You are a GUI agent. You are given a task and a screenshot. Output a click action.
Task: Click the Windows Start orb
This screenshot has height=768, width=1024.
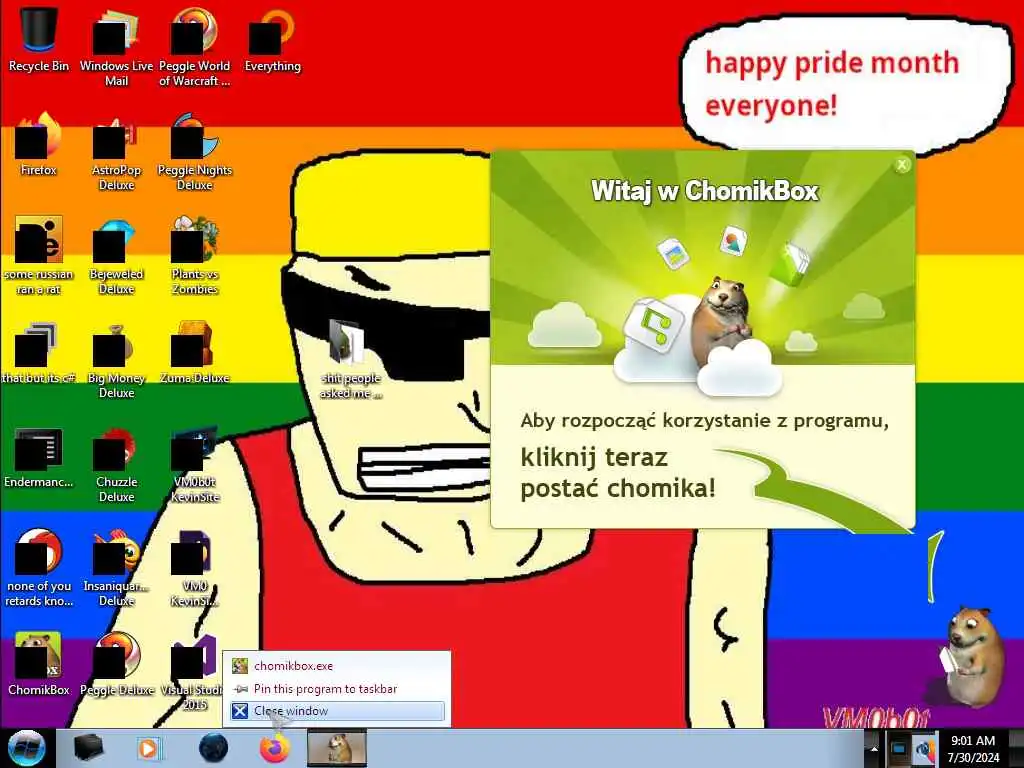tap(26, 748)
